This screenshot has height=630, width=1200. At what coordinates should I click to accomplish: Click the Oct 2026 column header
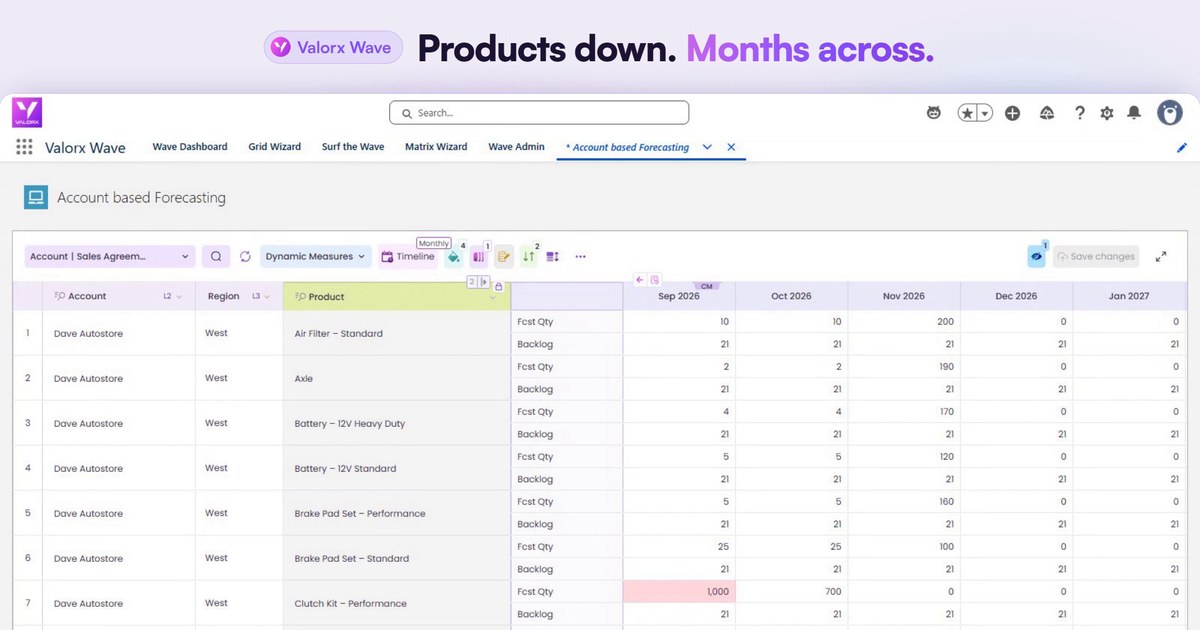[791, 296]
